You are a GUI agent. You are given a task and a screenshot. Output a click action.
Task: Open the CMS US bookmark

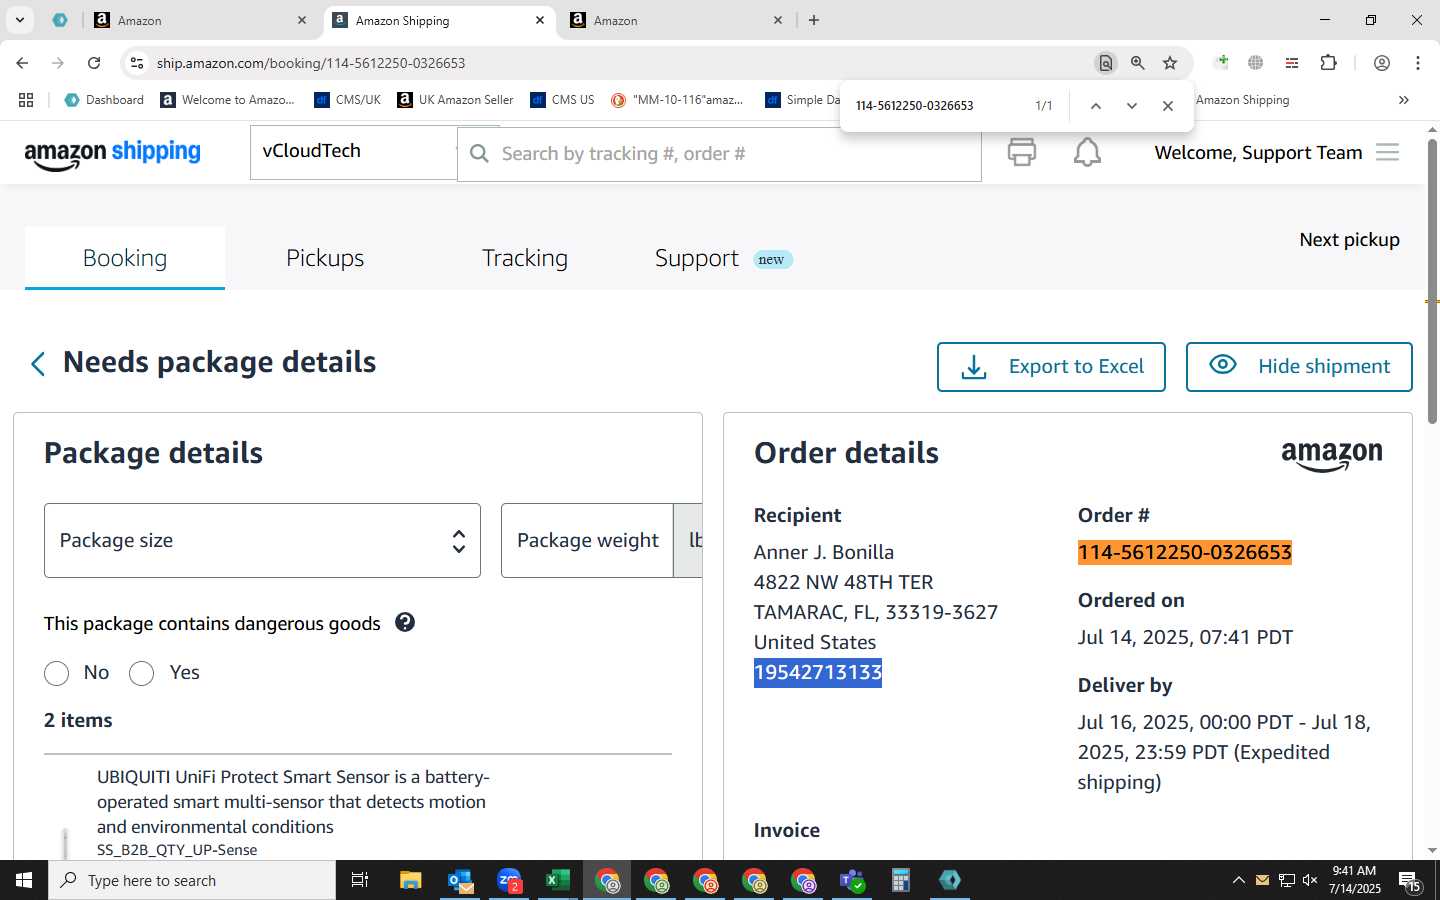click(x=562, y=100)
